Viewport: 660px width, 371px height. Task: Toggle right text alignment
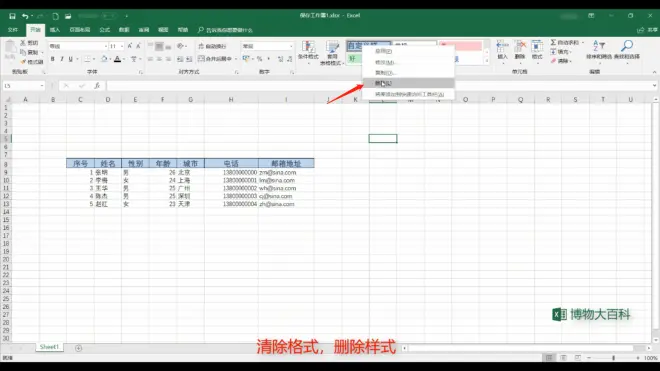coord(168,59)
